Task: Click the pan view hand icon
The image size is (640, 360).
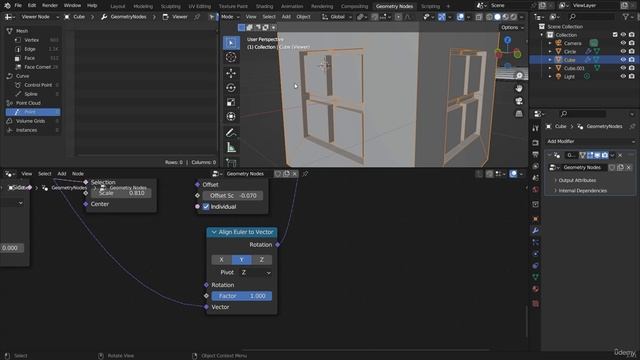Action: tap(519, 89)
